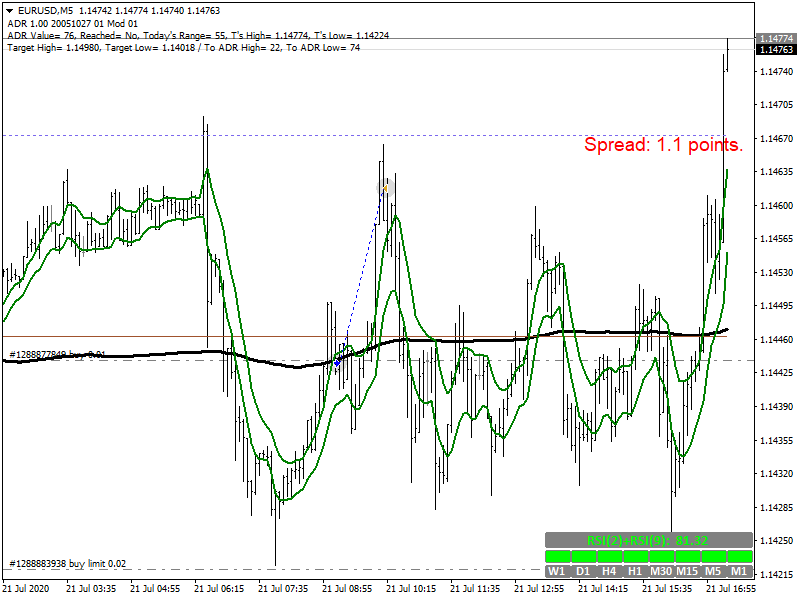Click the green signal box above W1
800x600 pixels.
[x=557, y=556]
